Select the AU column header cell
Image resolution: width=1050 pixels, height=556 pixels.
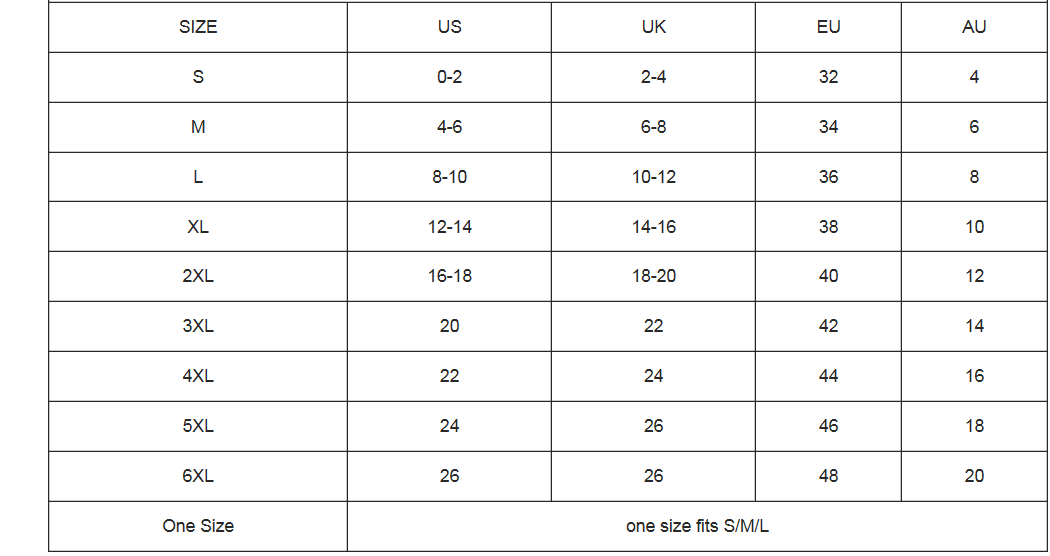coord(974,27)
